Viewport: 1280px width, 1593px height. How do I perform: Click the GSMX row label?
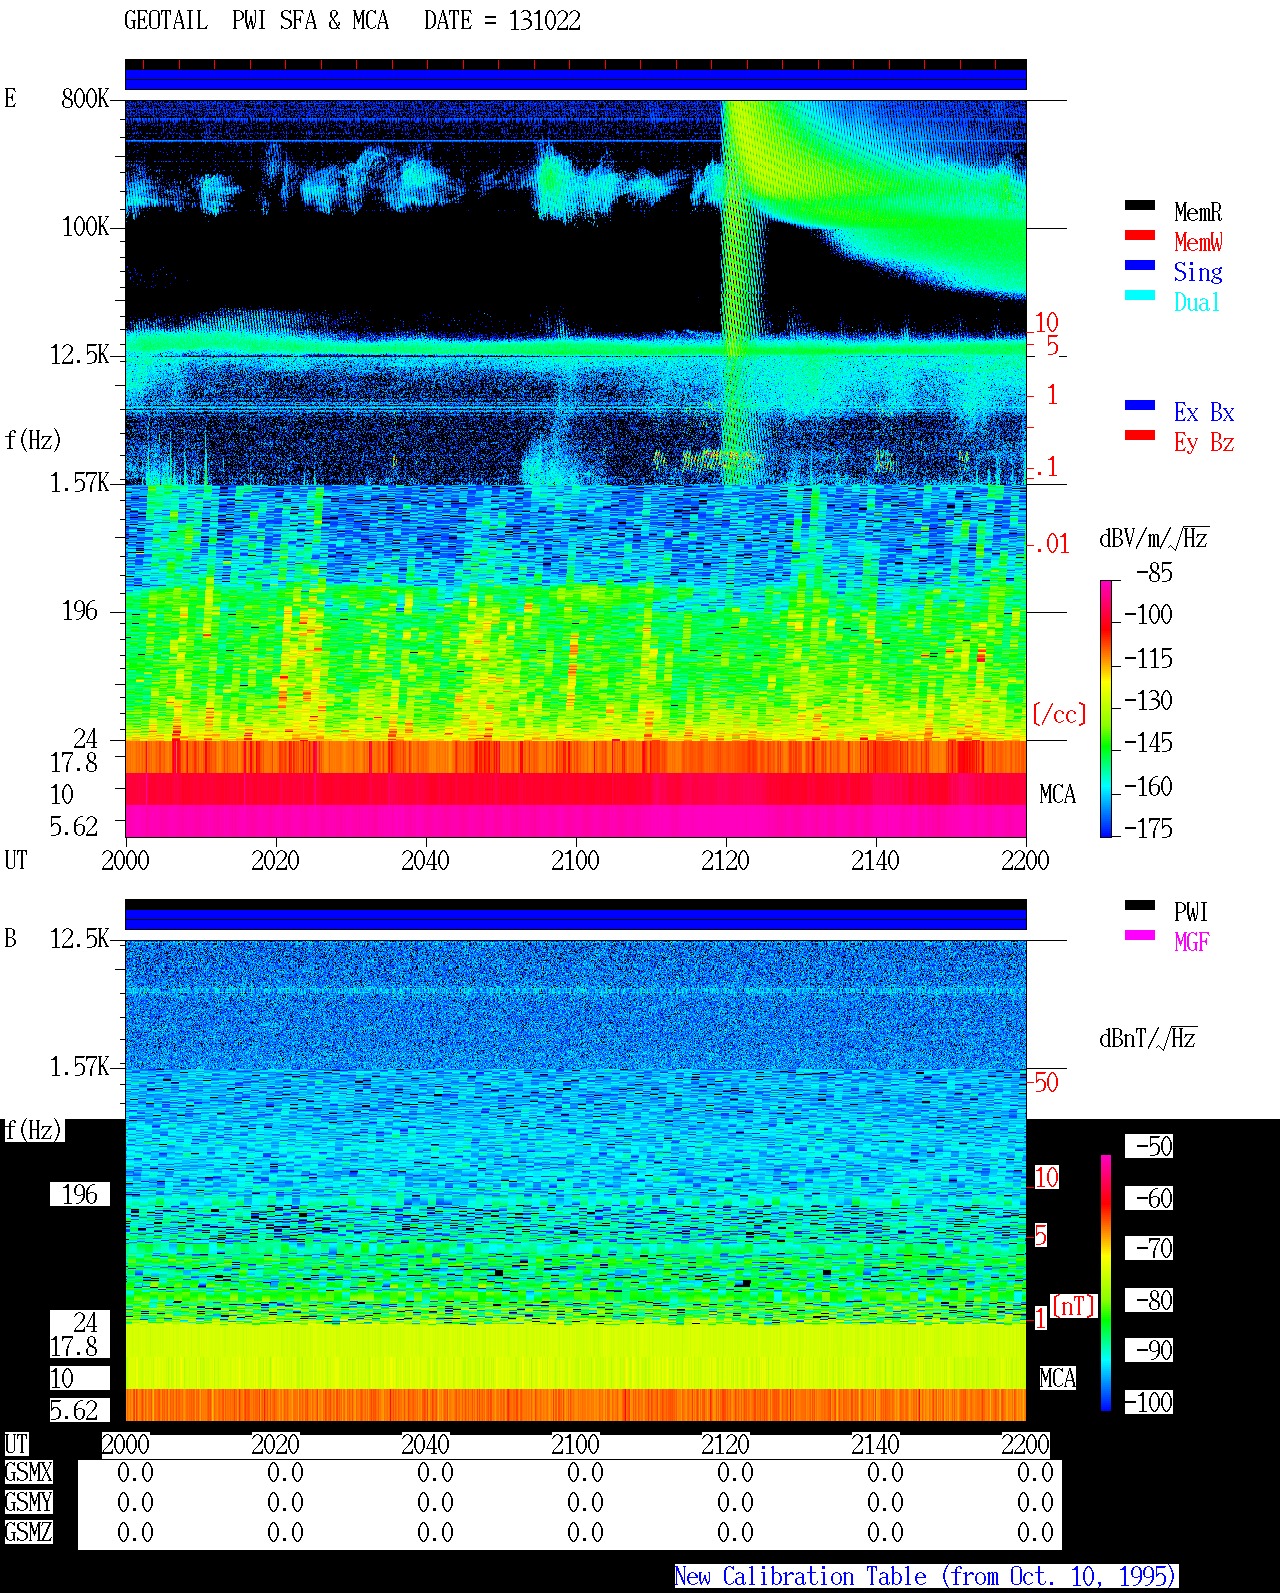pos(28,1473)
